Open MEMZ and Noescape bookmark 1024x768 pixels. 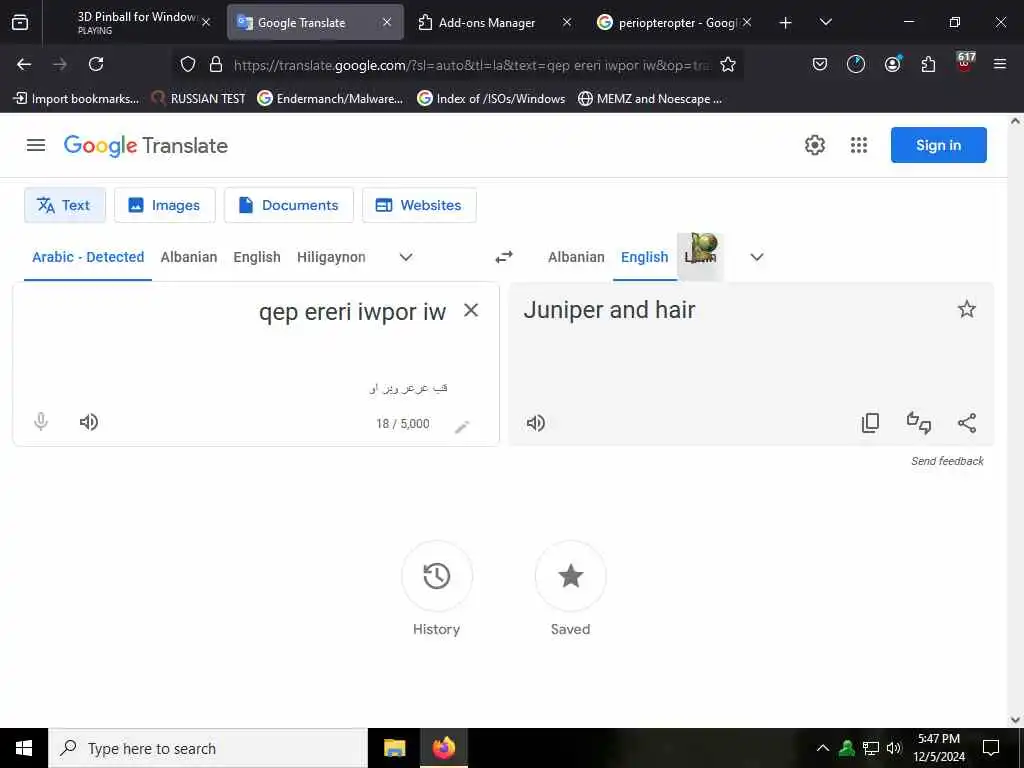(650, 99)
